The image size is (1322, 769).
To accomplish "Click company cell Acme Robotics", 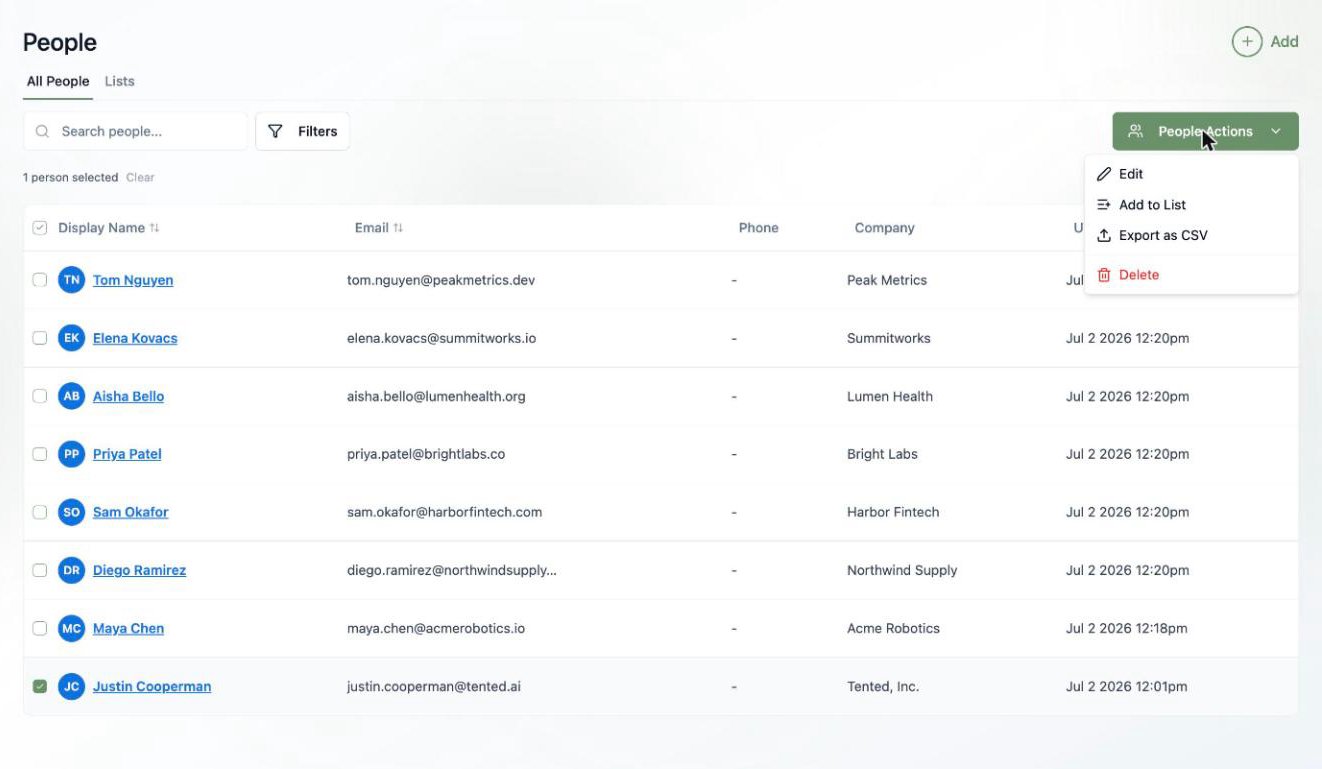I will click(893, 628).
